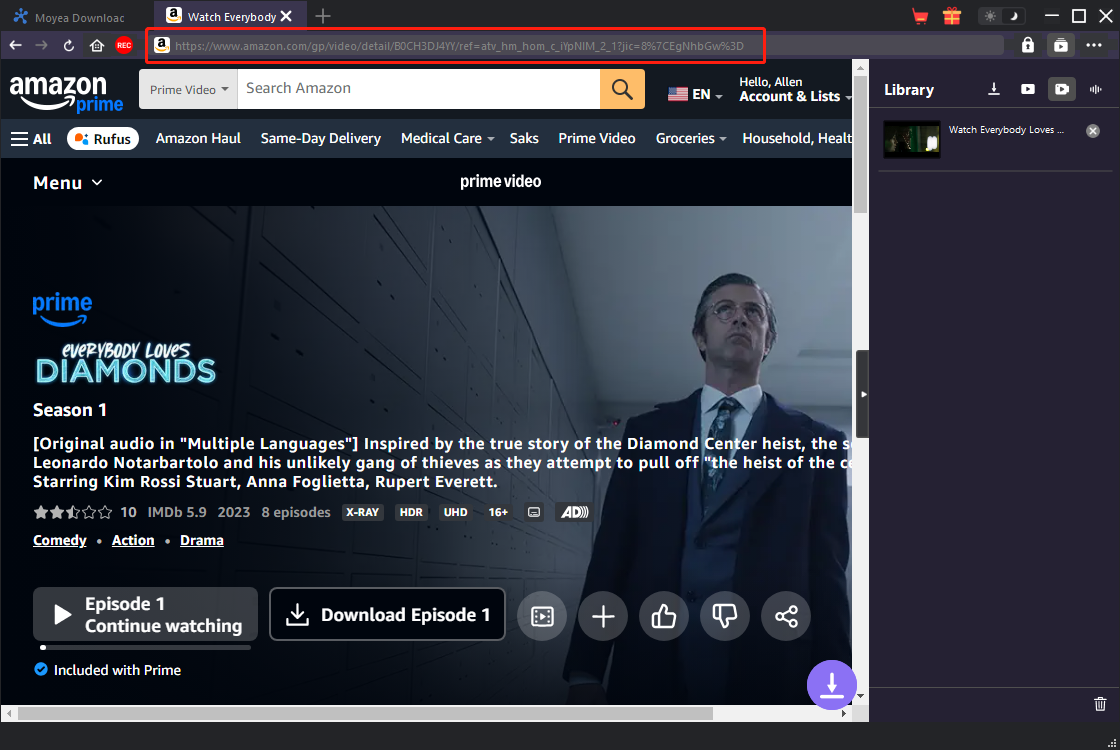
Task: Click the purple floating download button
Action: tap(831, 684)
